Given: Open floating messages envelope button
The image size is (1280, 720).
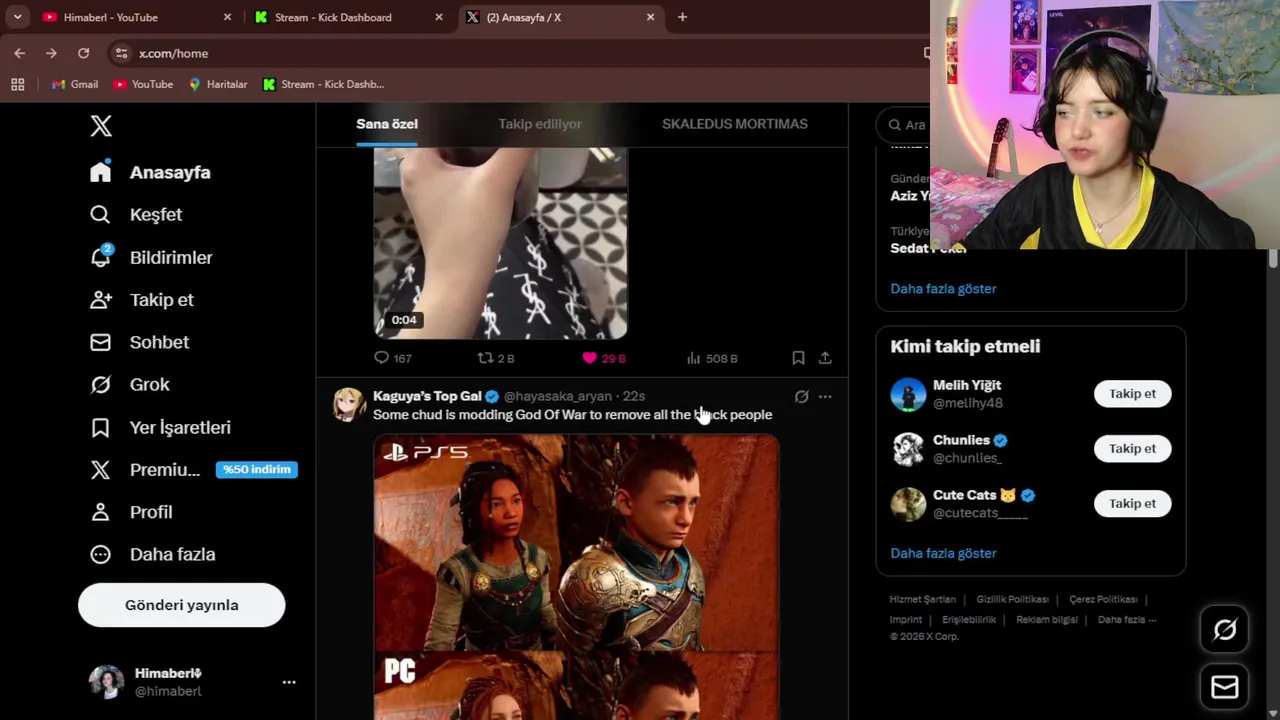Looking at the screenshot, I should click(1225, 687).
